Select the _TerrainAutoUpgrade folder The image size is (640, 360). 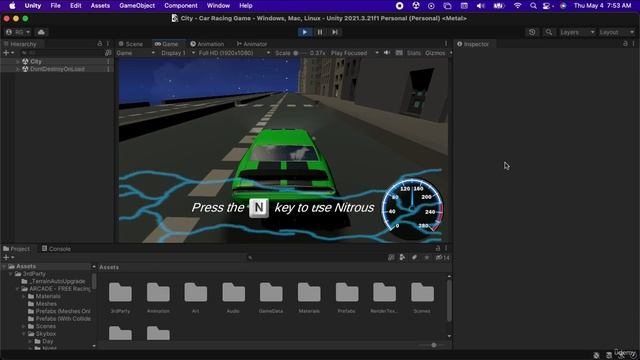(53, 281)
